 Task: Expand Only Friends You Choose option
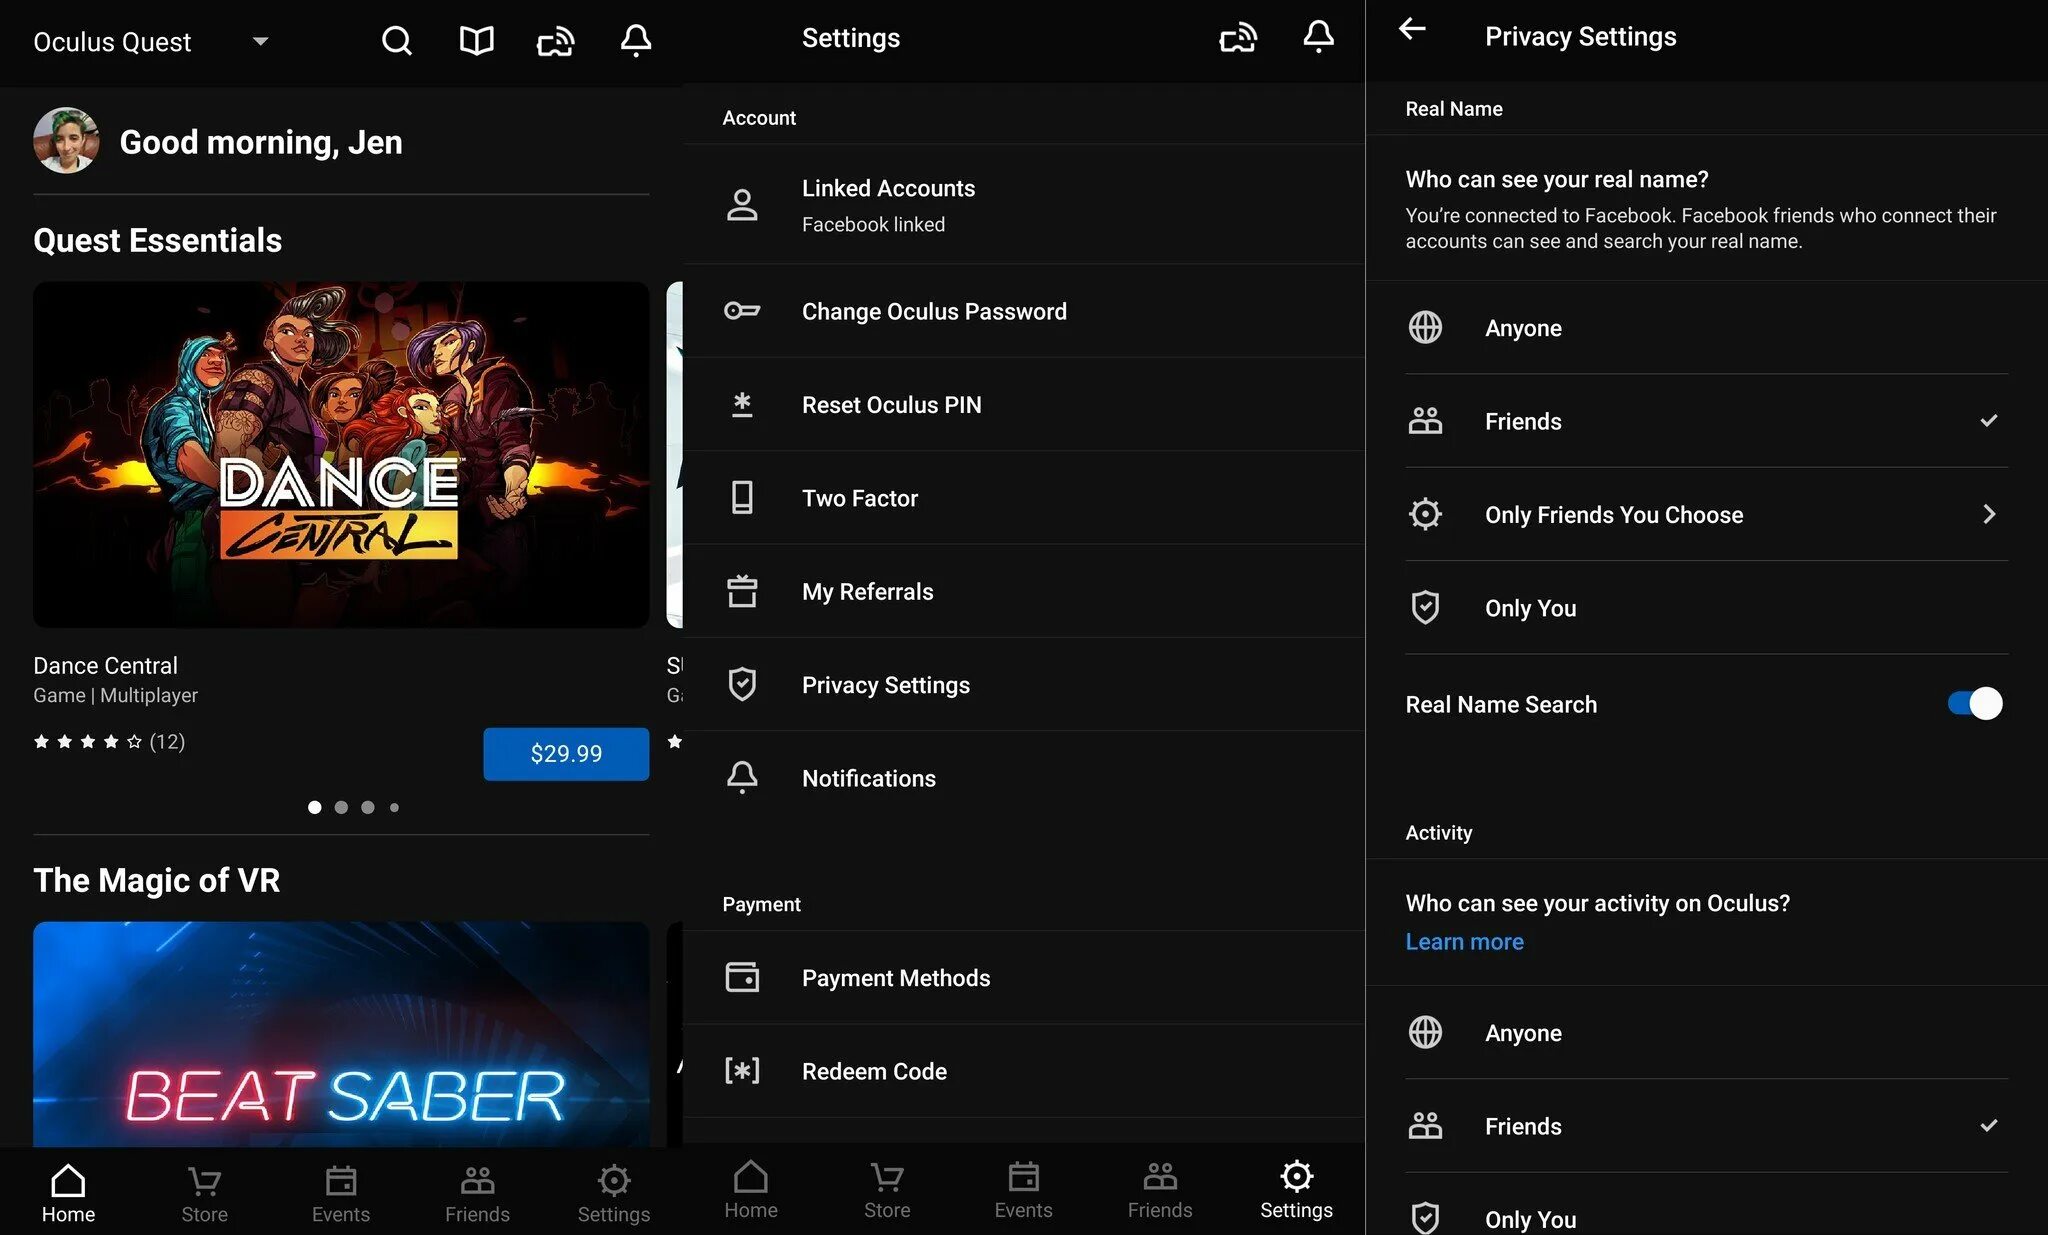[x=1704, y=514]
